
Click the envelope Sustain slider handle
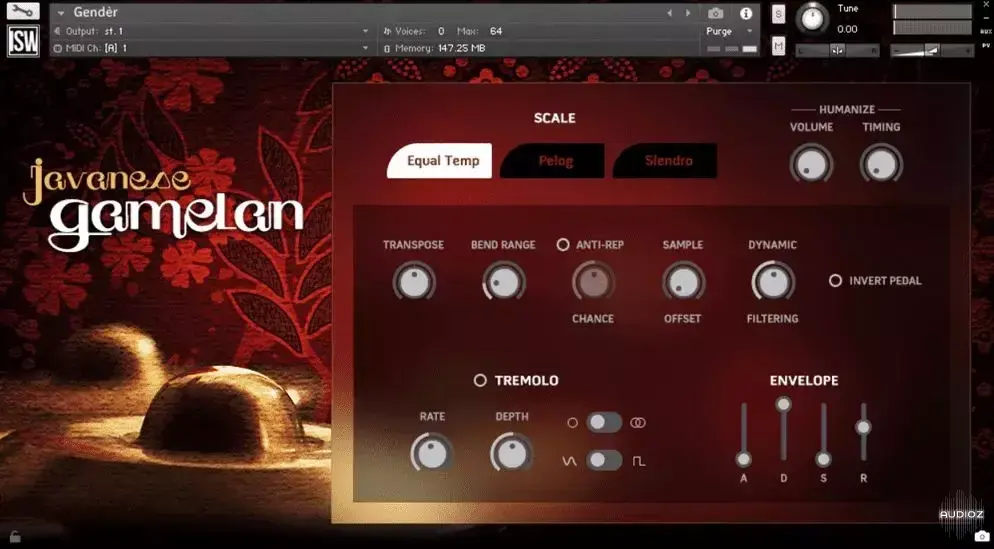point(823,459)
